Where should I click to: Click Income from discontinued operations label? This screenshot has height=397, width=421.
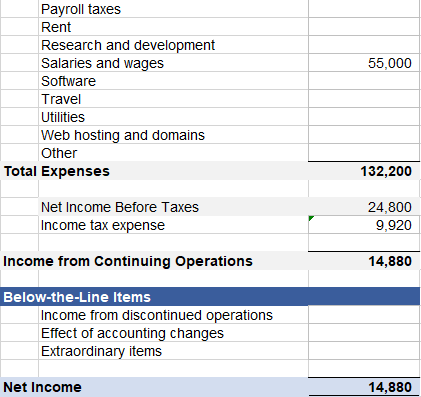tap(157, 315)
